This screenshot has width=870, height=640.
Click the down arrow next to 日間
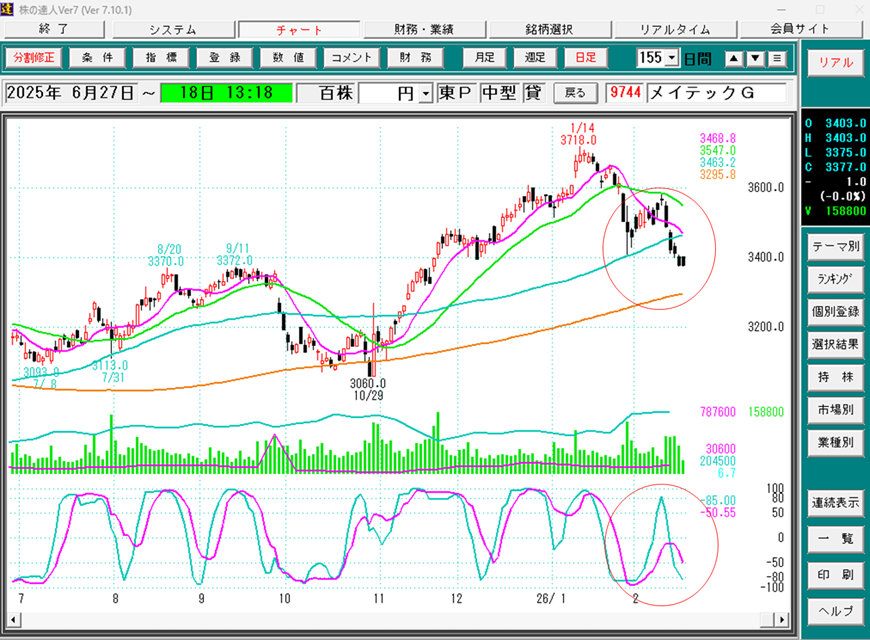click(755, 58)
